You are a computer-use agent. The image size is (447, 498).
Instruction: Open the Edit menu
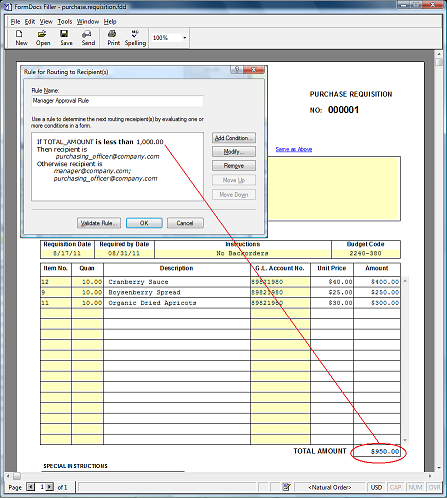[x=30, y=22]
